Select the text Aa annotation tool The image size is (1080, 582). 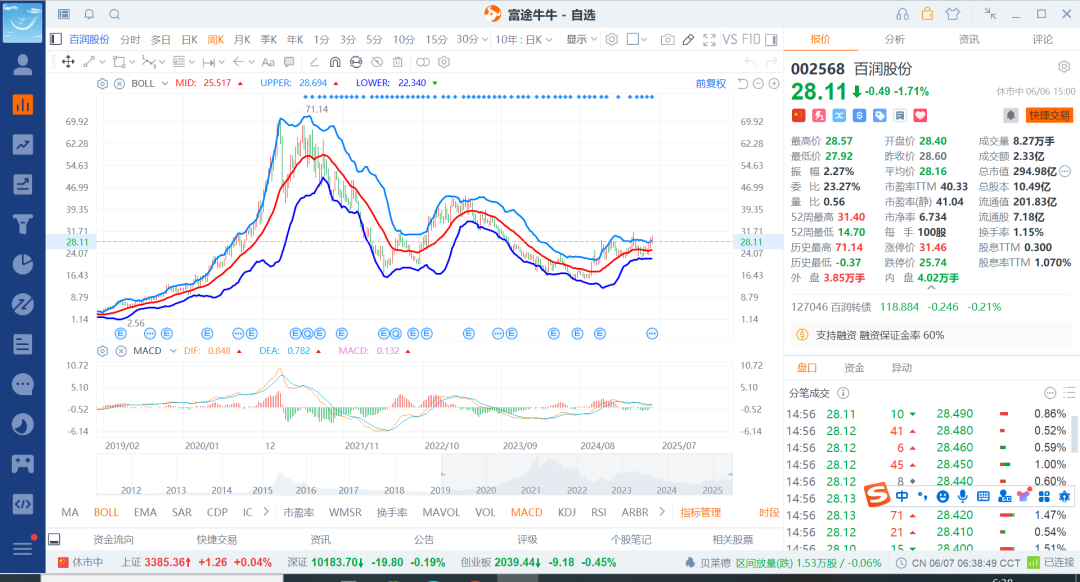pyautogui.click(x=268, y=62)
